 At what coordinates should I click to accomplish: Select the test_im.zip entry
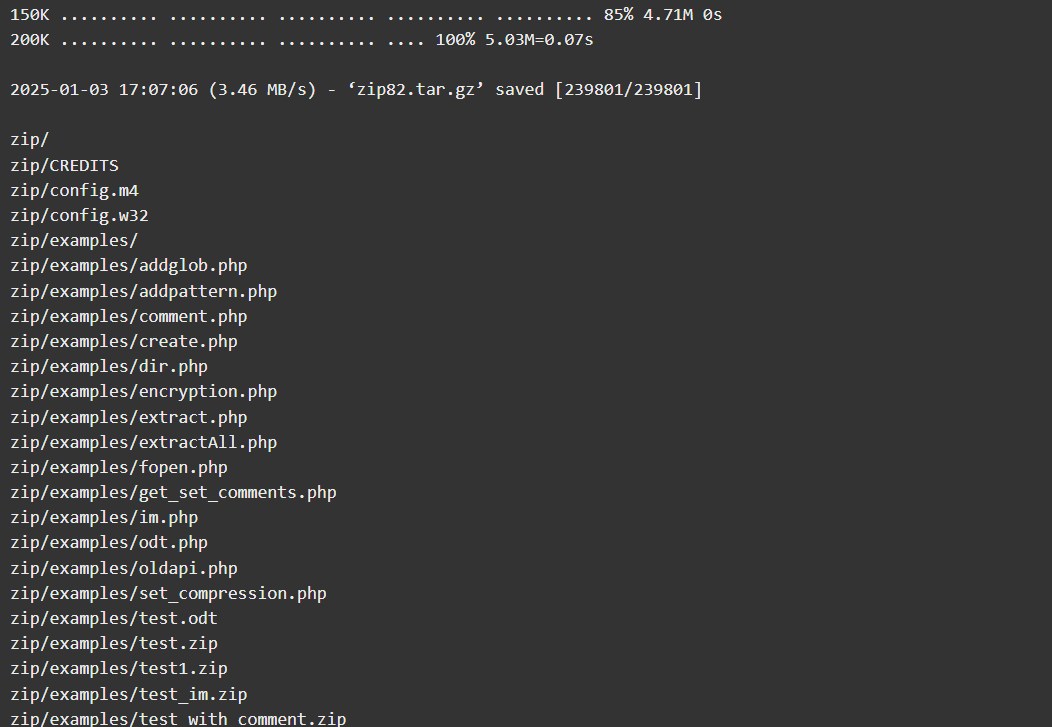point(129,694)
